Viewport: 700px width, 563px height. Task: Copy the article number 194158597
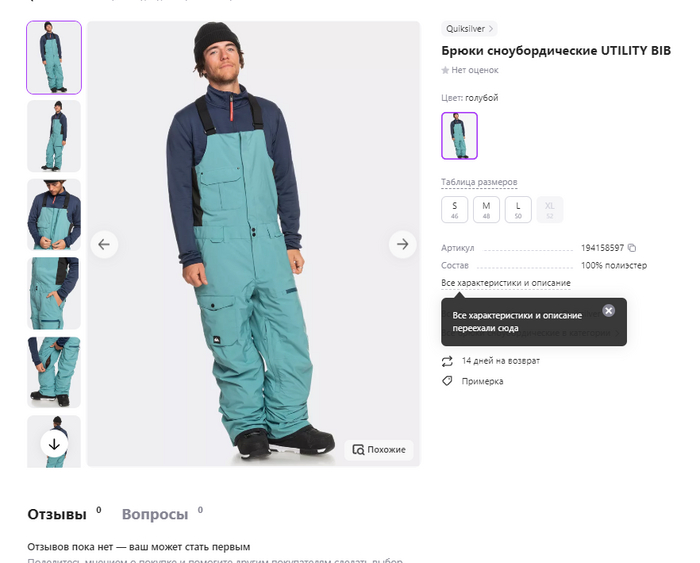tap(632, 247)
